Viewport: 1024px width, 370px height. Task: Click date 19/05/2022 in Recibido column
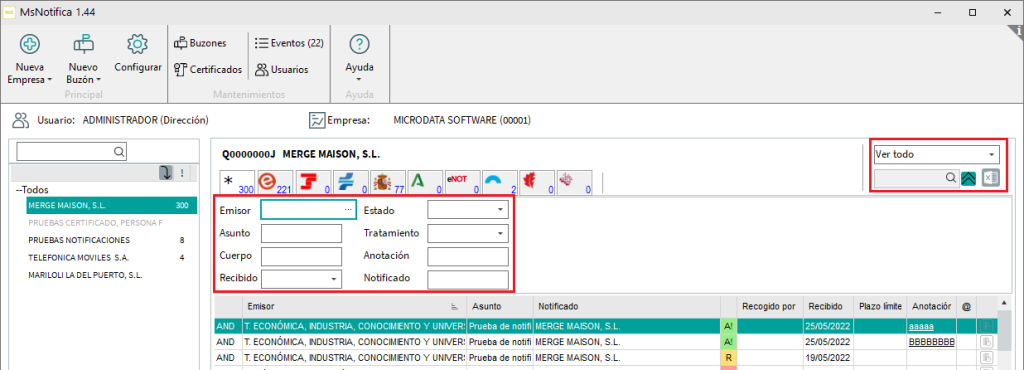coord(828,358)
